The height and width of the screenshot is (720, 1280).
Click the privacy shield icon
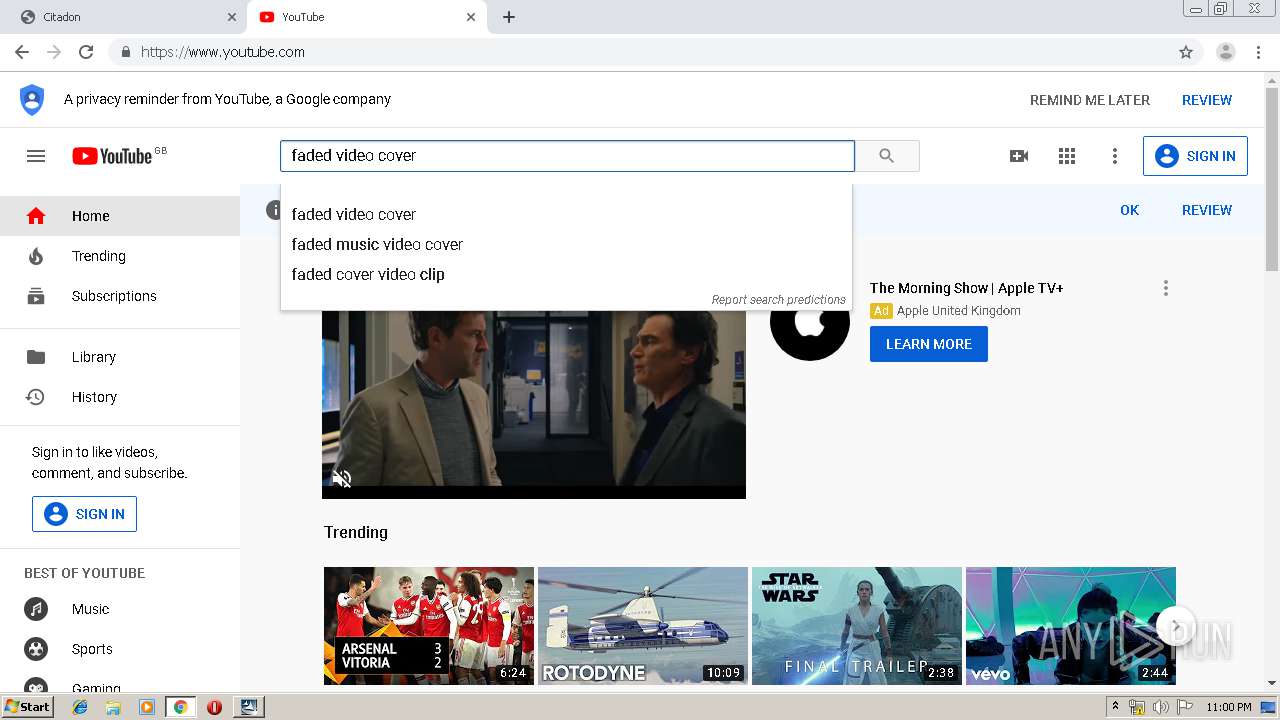[x=32, y=100]
